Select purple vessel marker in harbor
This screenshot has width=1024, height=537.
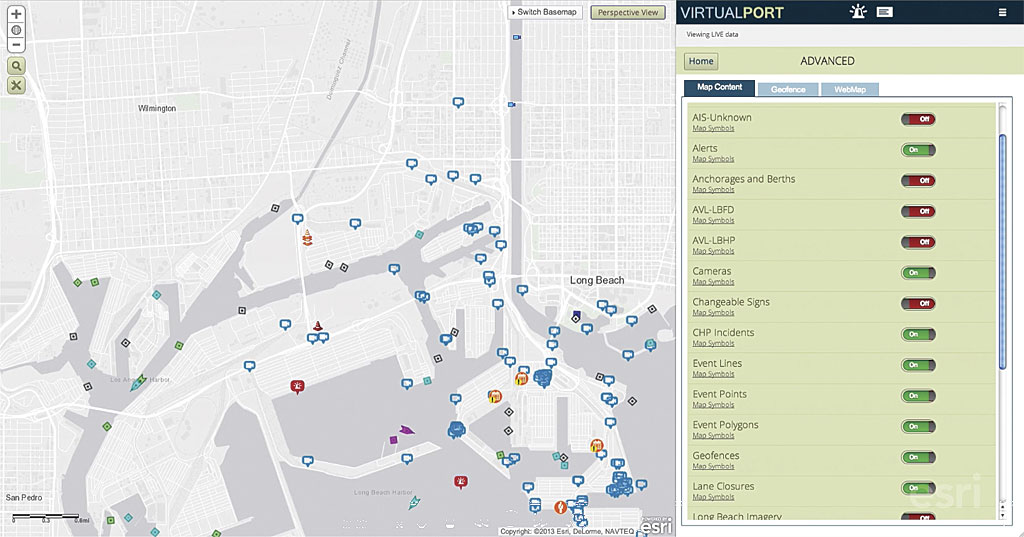(x=407, y=430)
